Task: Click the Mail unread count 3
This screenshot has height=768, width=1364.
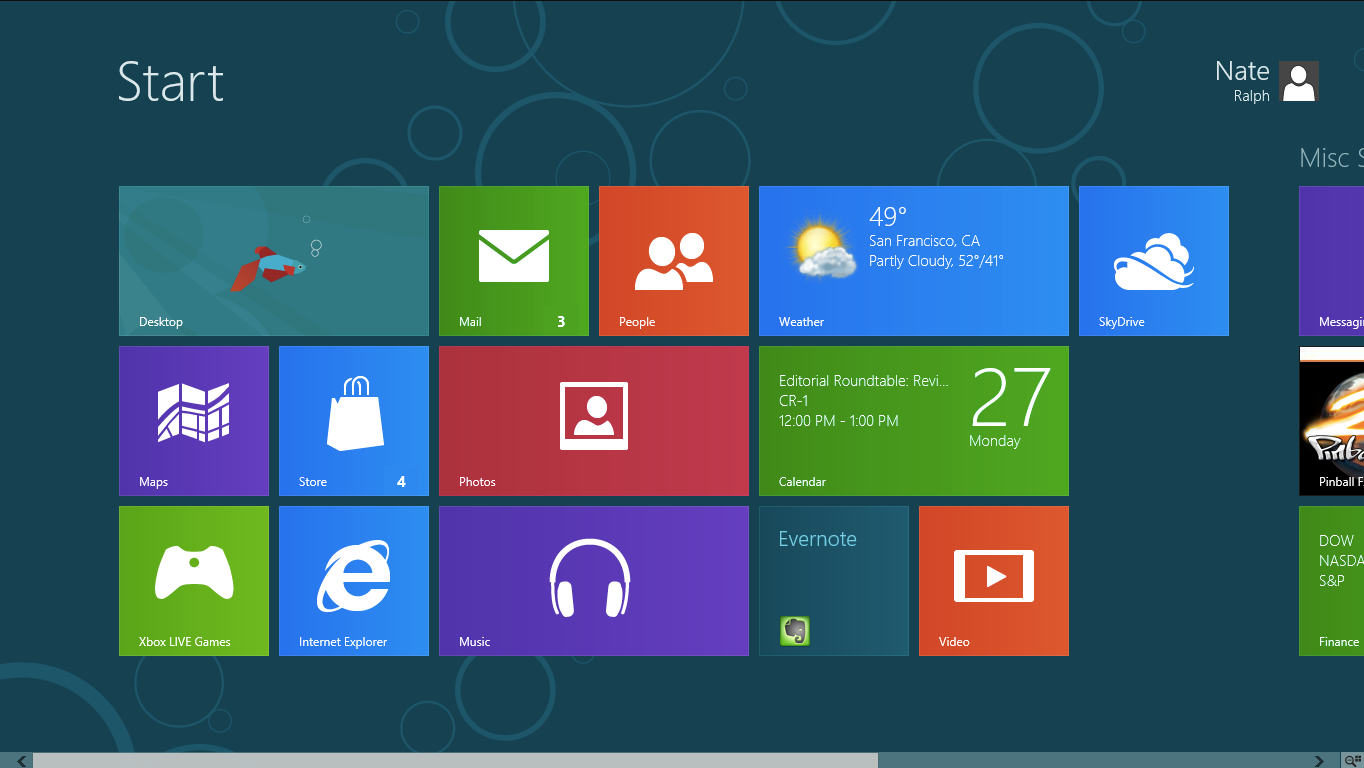Action: tap(561, 322)
